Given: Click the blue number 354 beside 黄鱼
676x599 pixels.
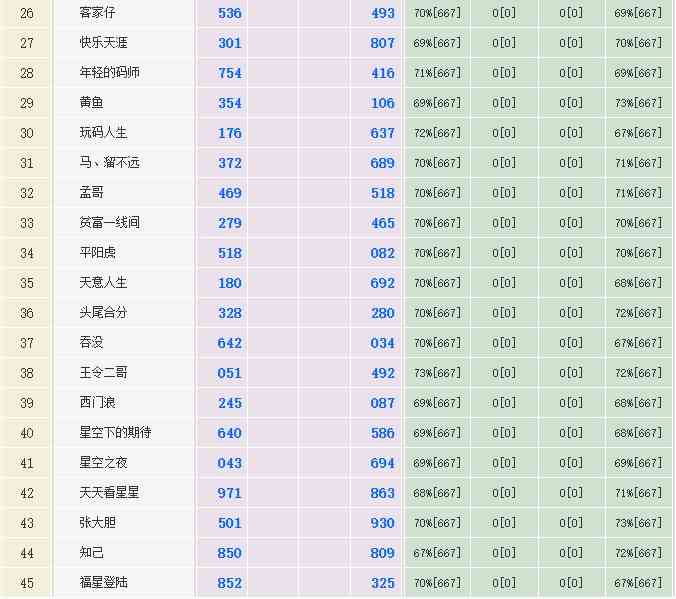Looking at the screenshot, I should [230, 103].
